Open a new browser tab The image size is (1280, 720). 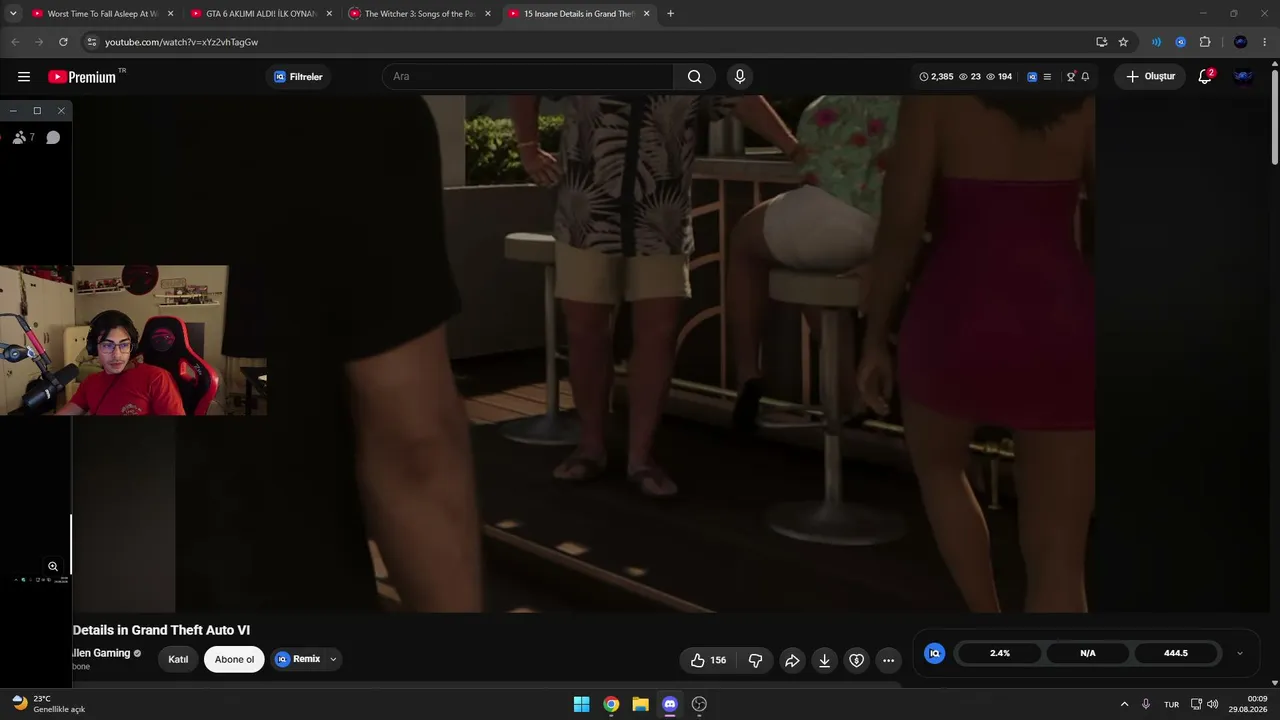(670, 14)
